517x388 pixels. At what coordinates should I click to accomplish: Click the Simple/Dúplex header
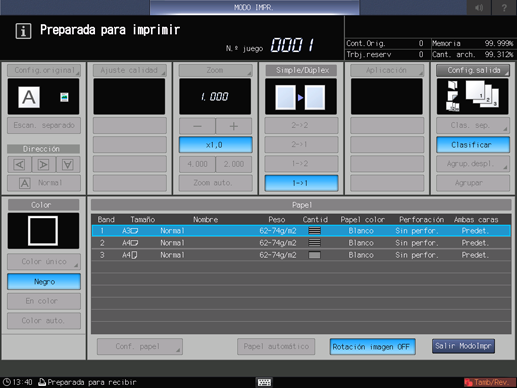coord(301,70)
